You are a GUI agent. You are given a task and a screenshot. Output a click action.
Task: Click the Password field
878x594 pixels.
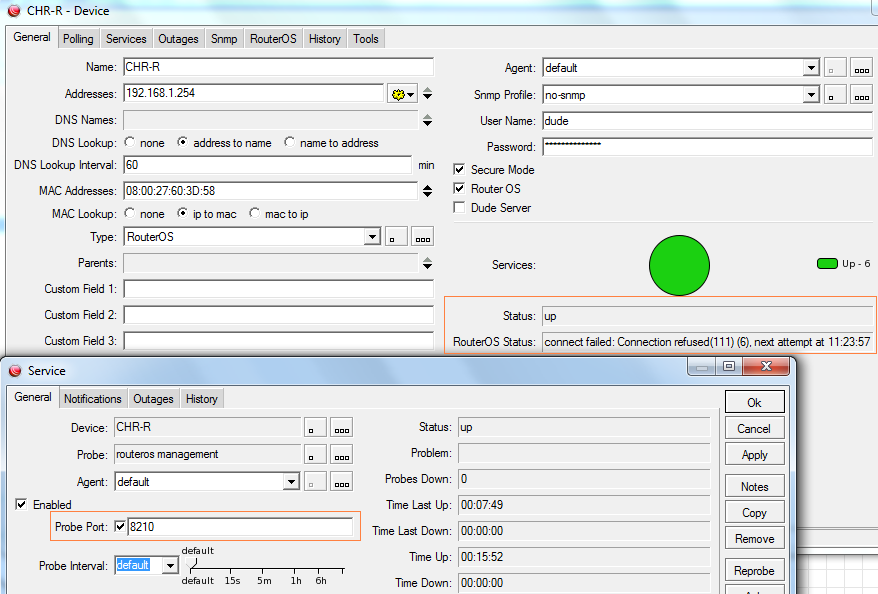coord(707,147)
